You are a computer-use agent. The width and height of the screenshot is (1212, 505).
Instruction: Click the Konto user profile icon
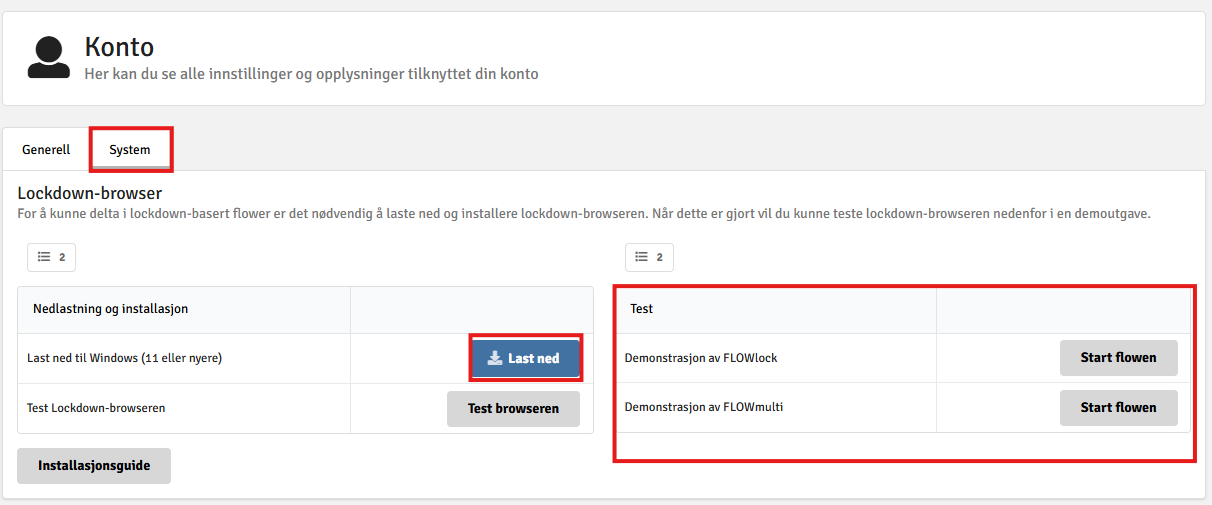(x=49, y=58)
